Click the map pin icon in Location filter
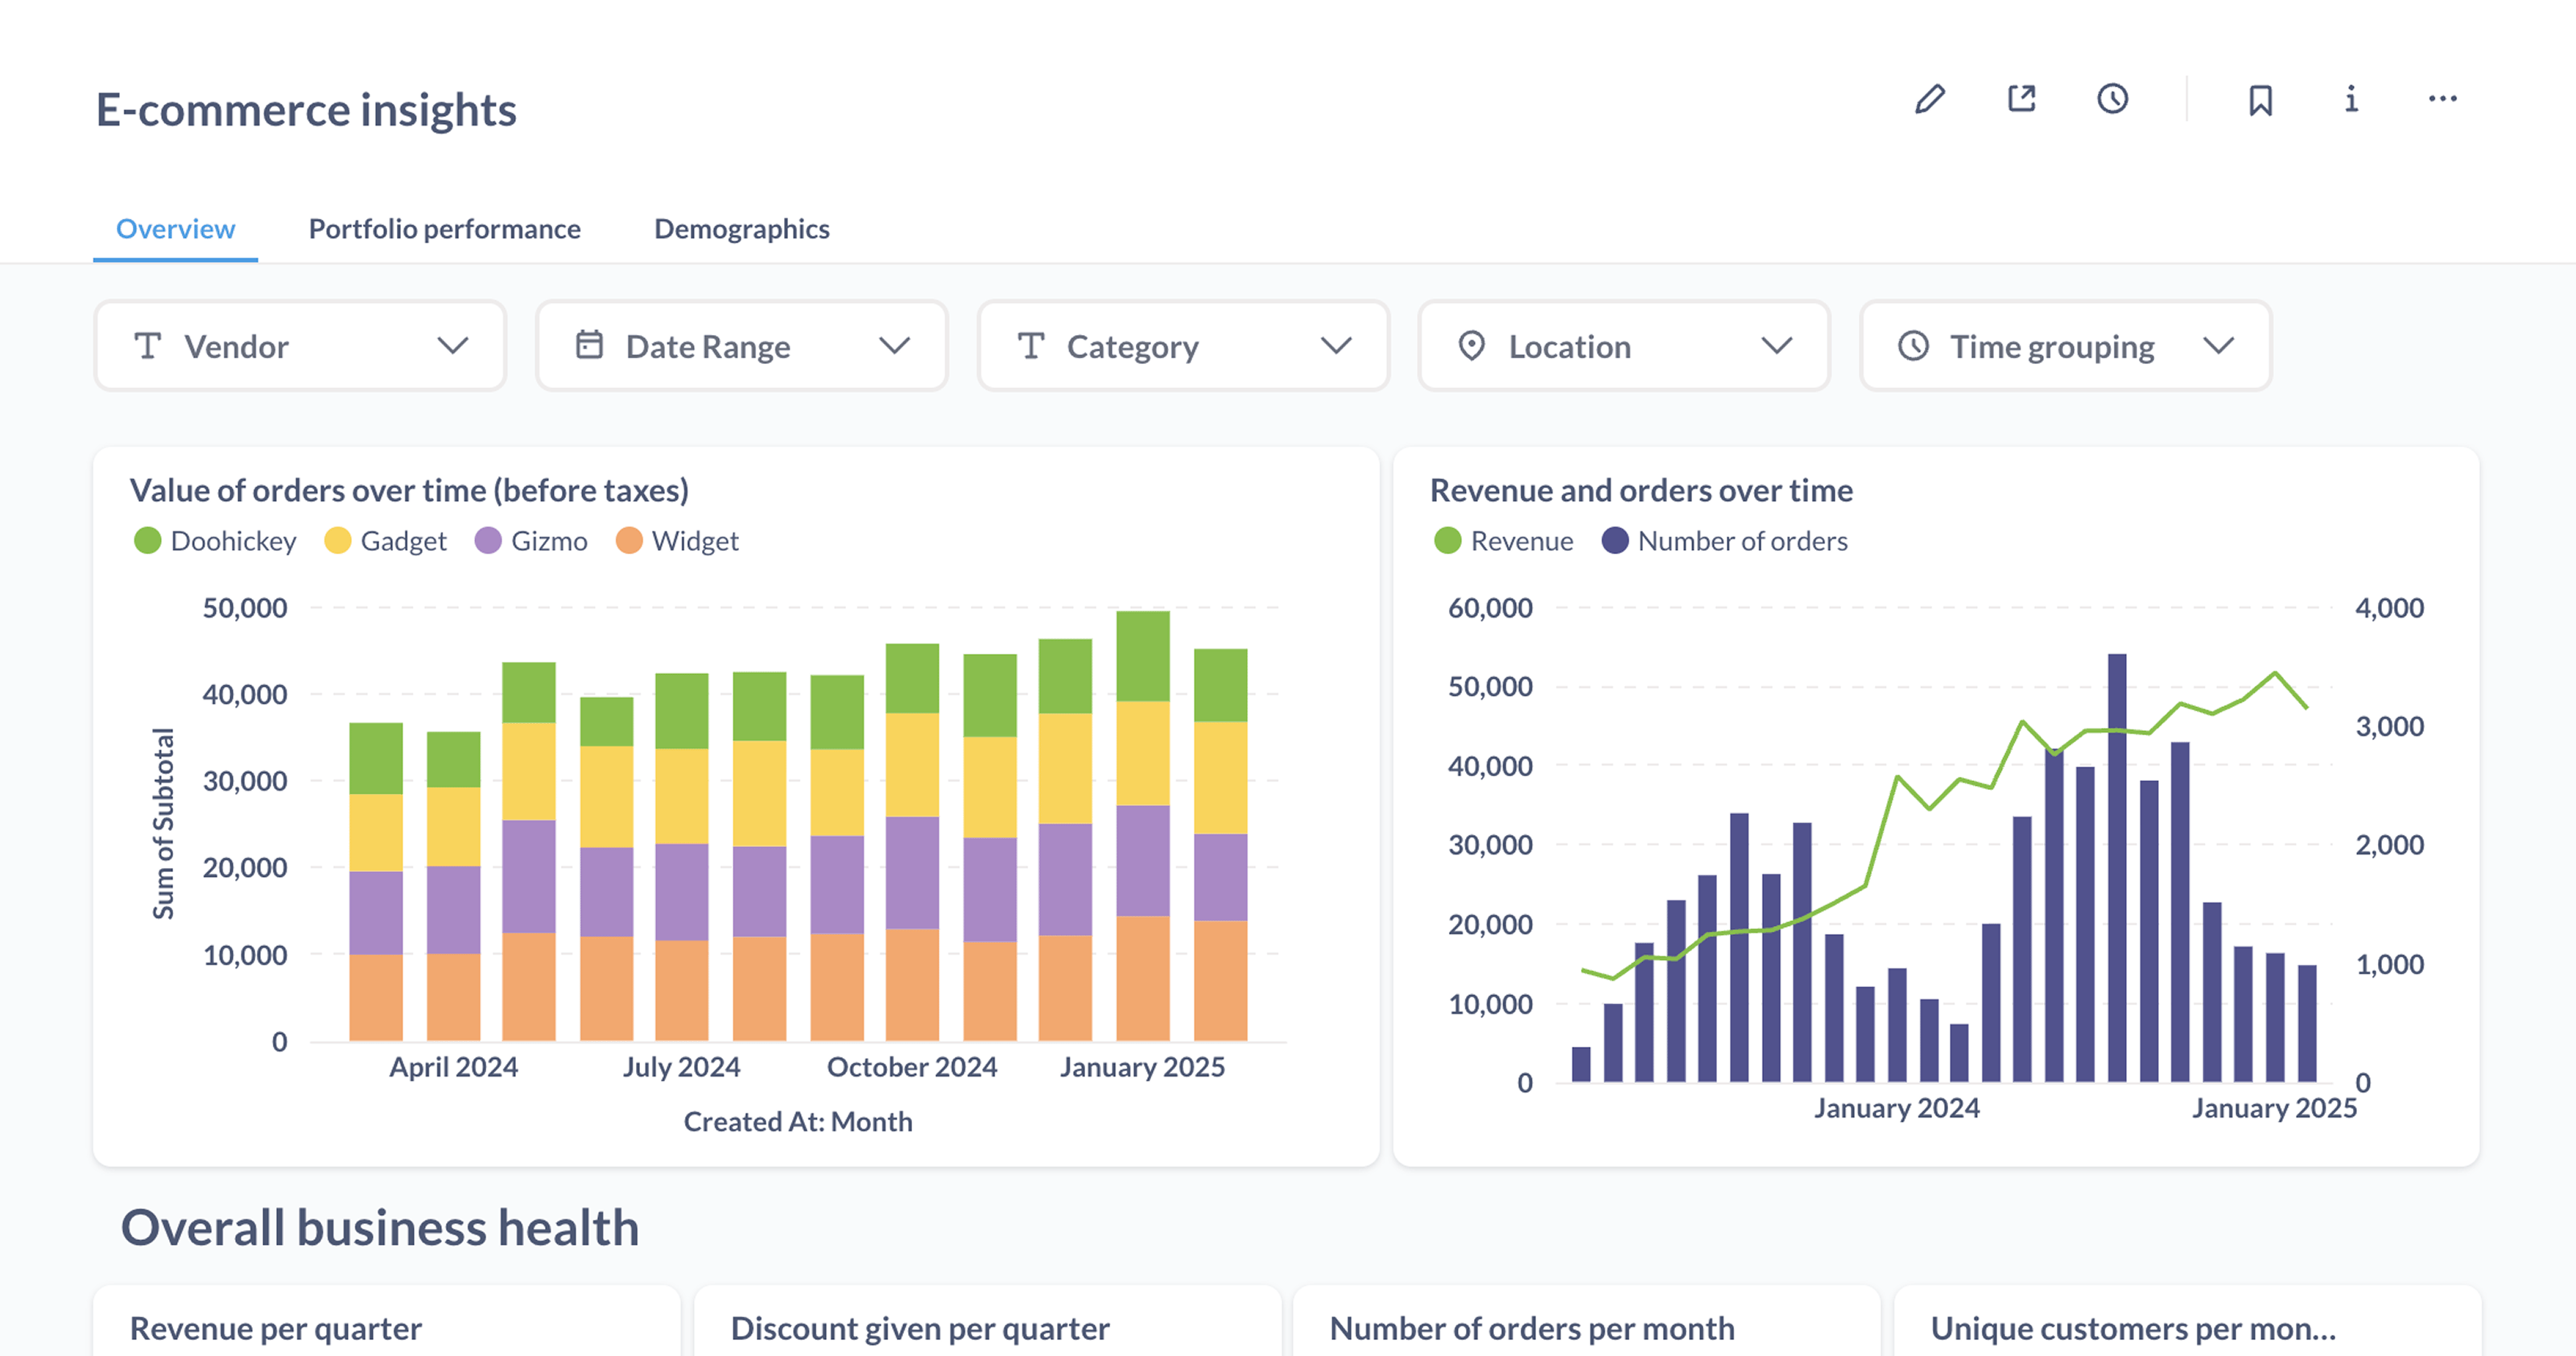Image resolution: width=2576 pixels, height=1356 pixels. (x=1472, y=346)
